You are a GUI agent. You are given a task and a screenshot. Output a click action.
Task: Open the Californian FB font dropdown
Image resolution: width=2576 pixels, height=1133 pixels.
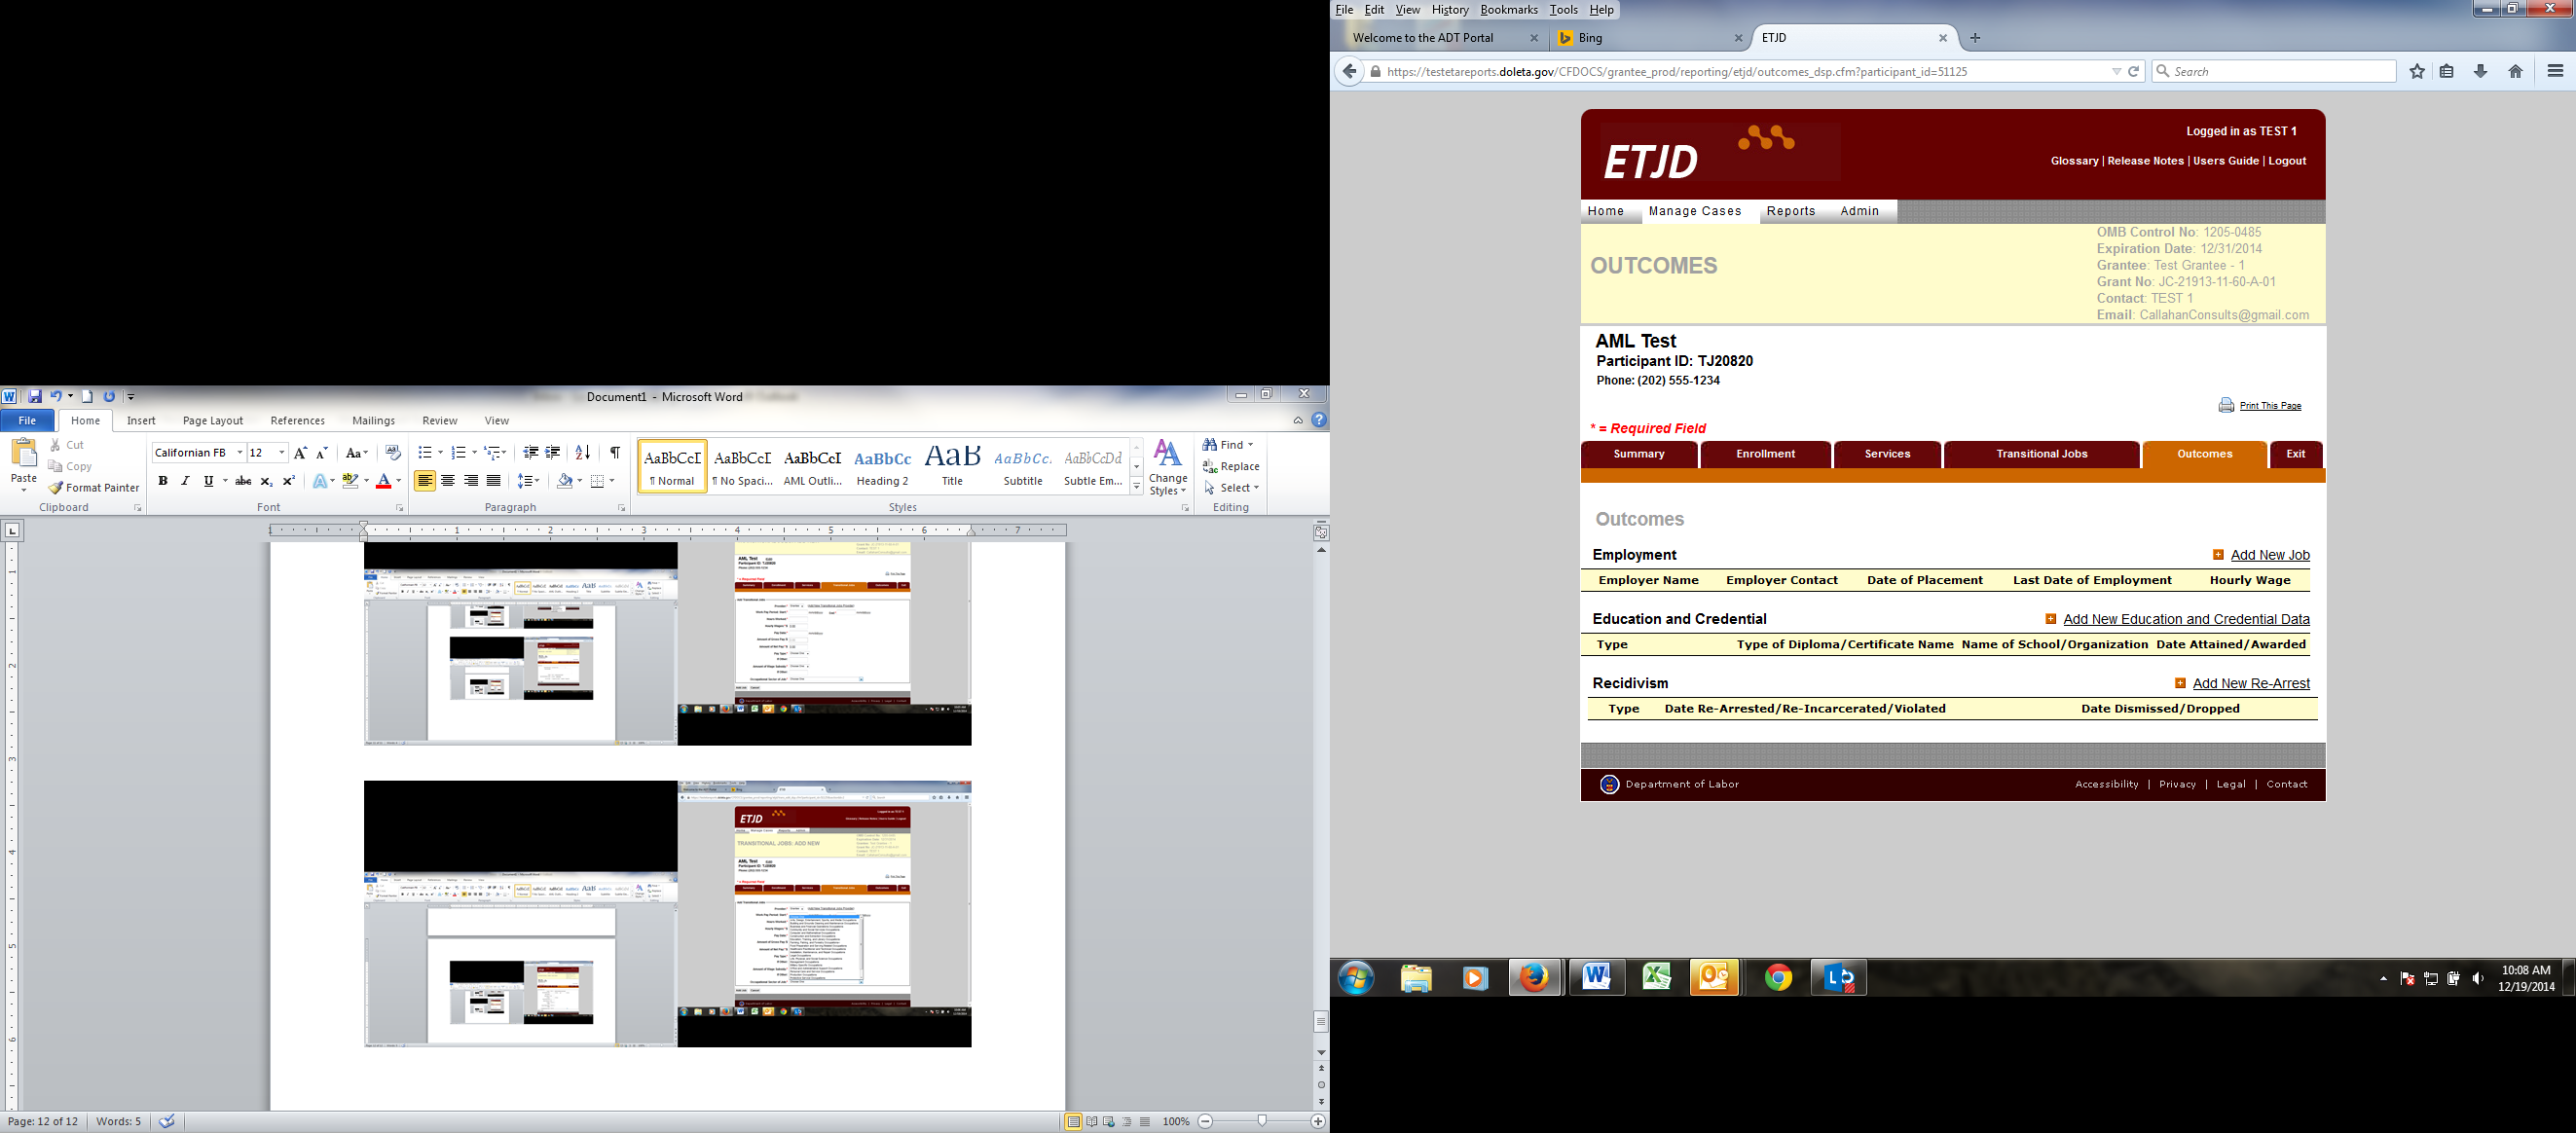coord(240,453)
